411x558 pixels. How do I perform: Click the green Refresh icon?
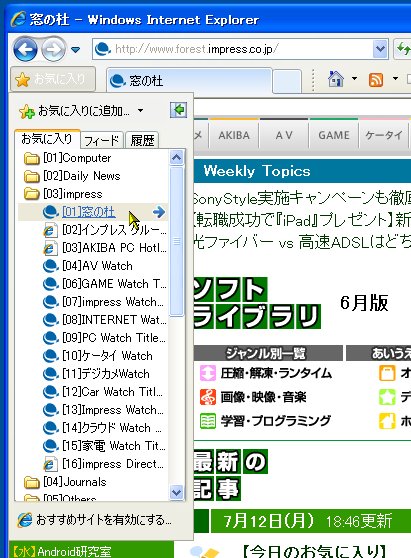(x=403, y=49)
